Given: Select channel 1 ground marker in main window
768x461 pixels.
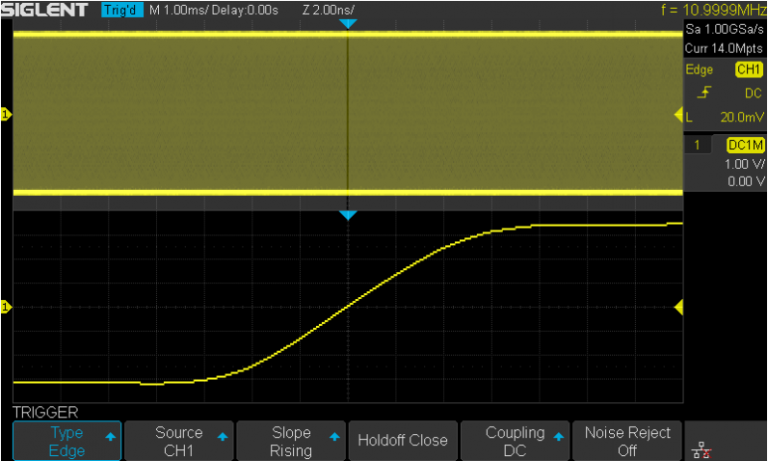Looking at the screenshot, I should 5,116.
